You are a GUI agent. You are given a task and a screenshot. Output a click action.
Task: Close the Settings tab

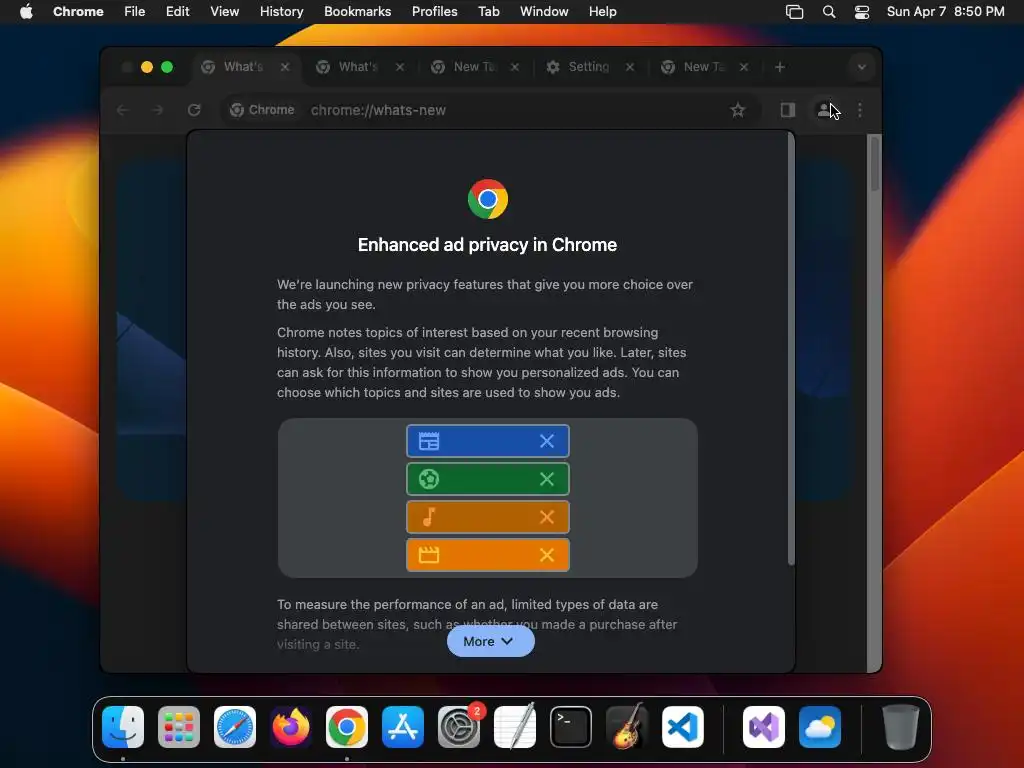point(630,67)
